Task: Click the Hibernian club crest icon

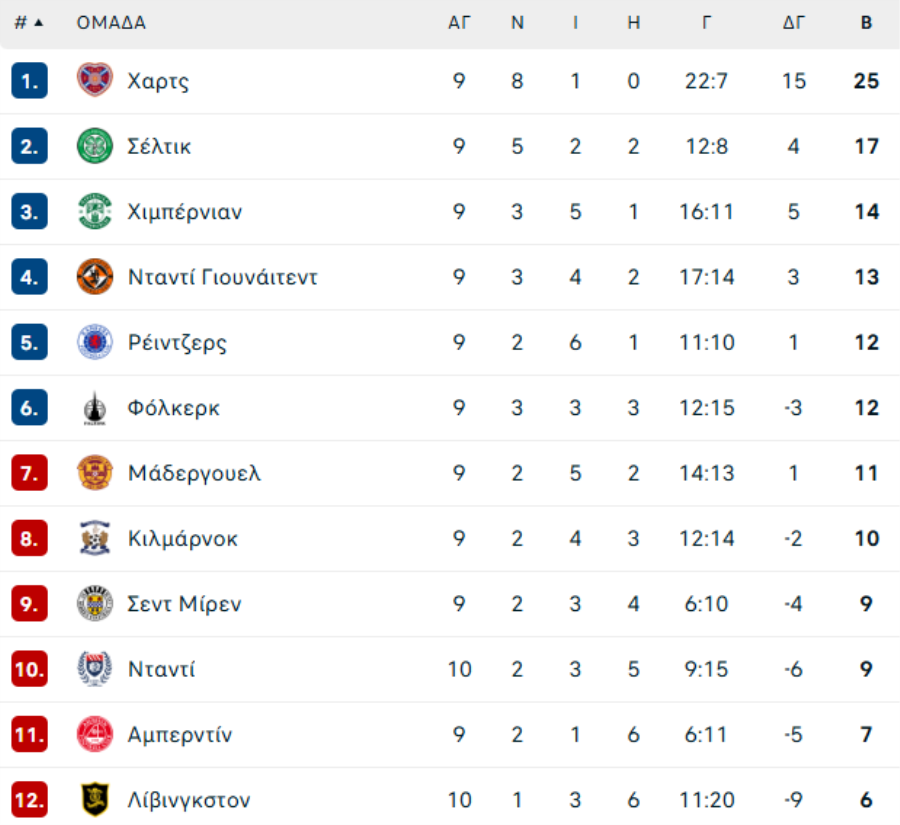Action: click(95, 212)
